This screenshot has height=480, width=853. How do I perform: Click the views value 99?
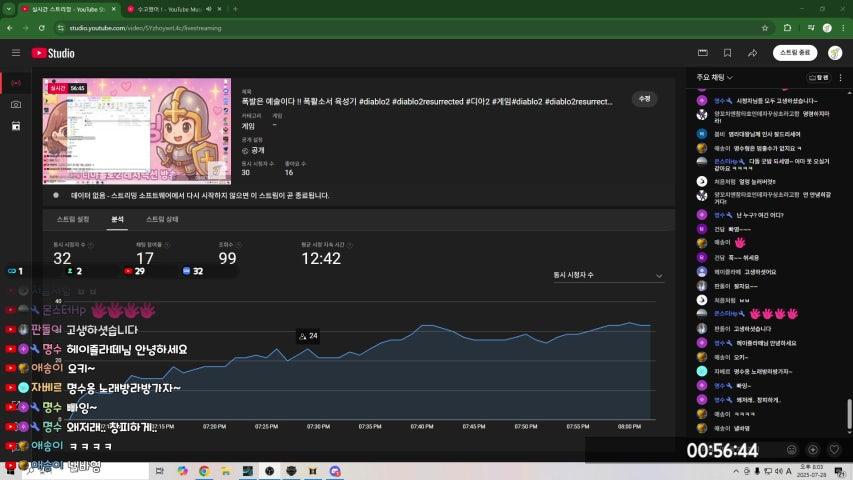(227, 259)
